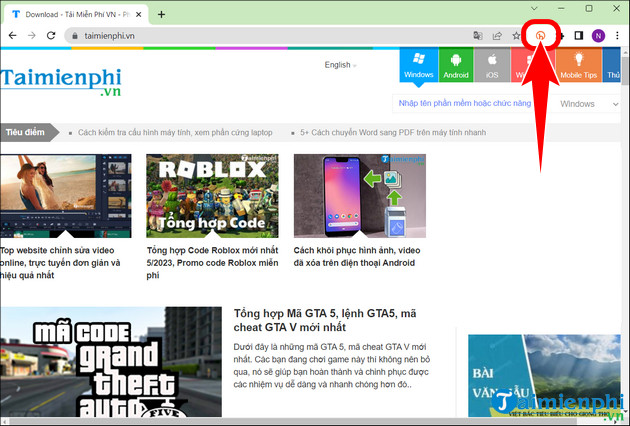Open the video editing websites thumbnail
This screenshot has width=630, height=426.
point(65,196)
